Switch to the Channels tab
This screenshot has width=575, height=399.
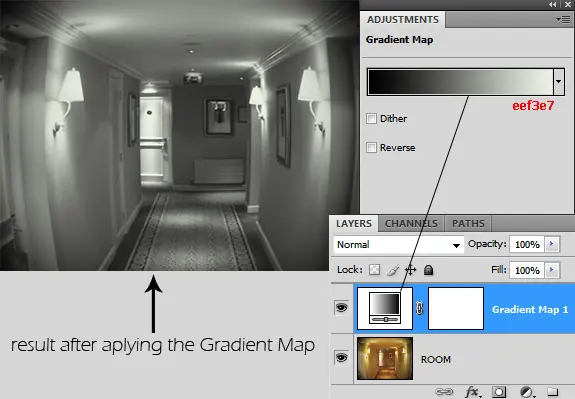[411, 223]
